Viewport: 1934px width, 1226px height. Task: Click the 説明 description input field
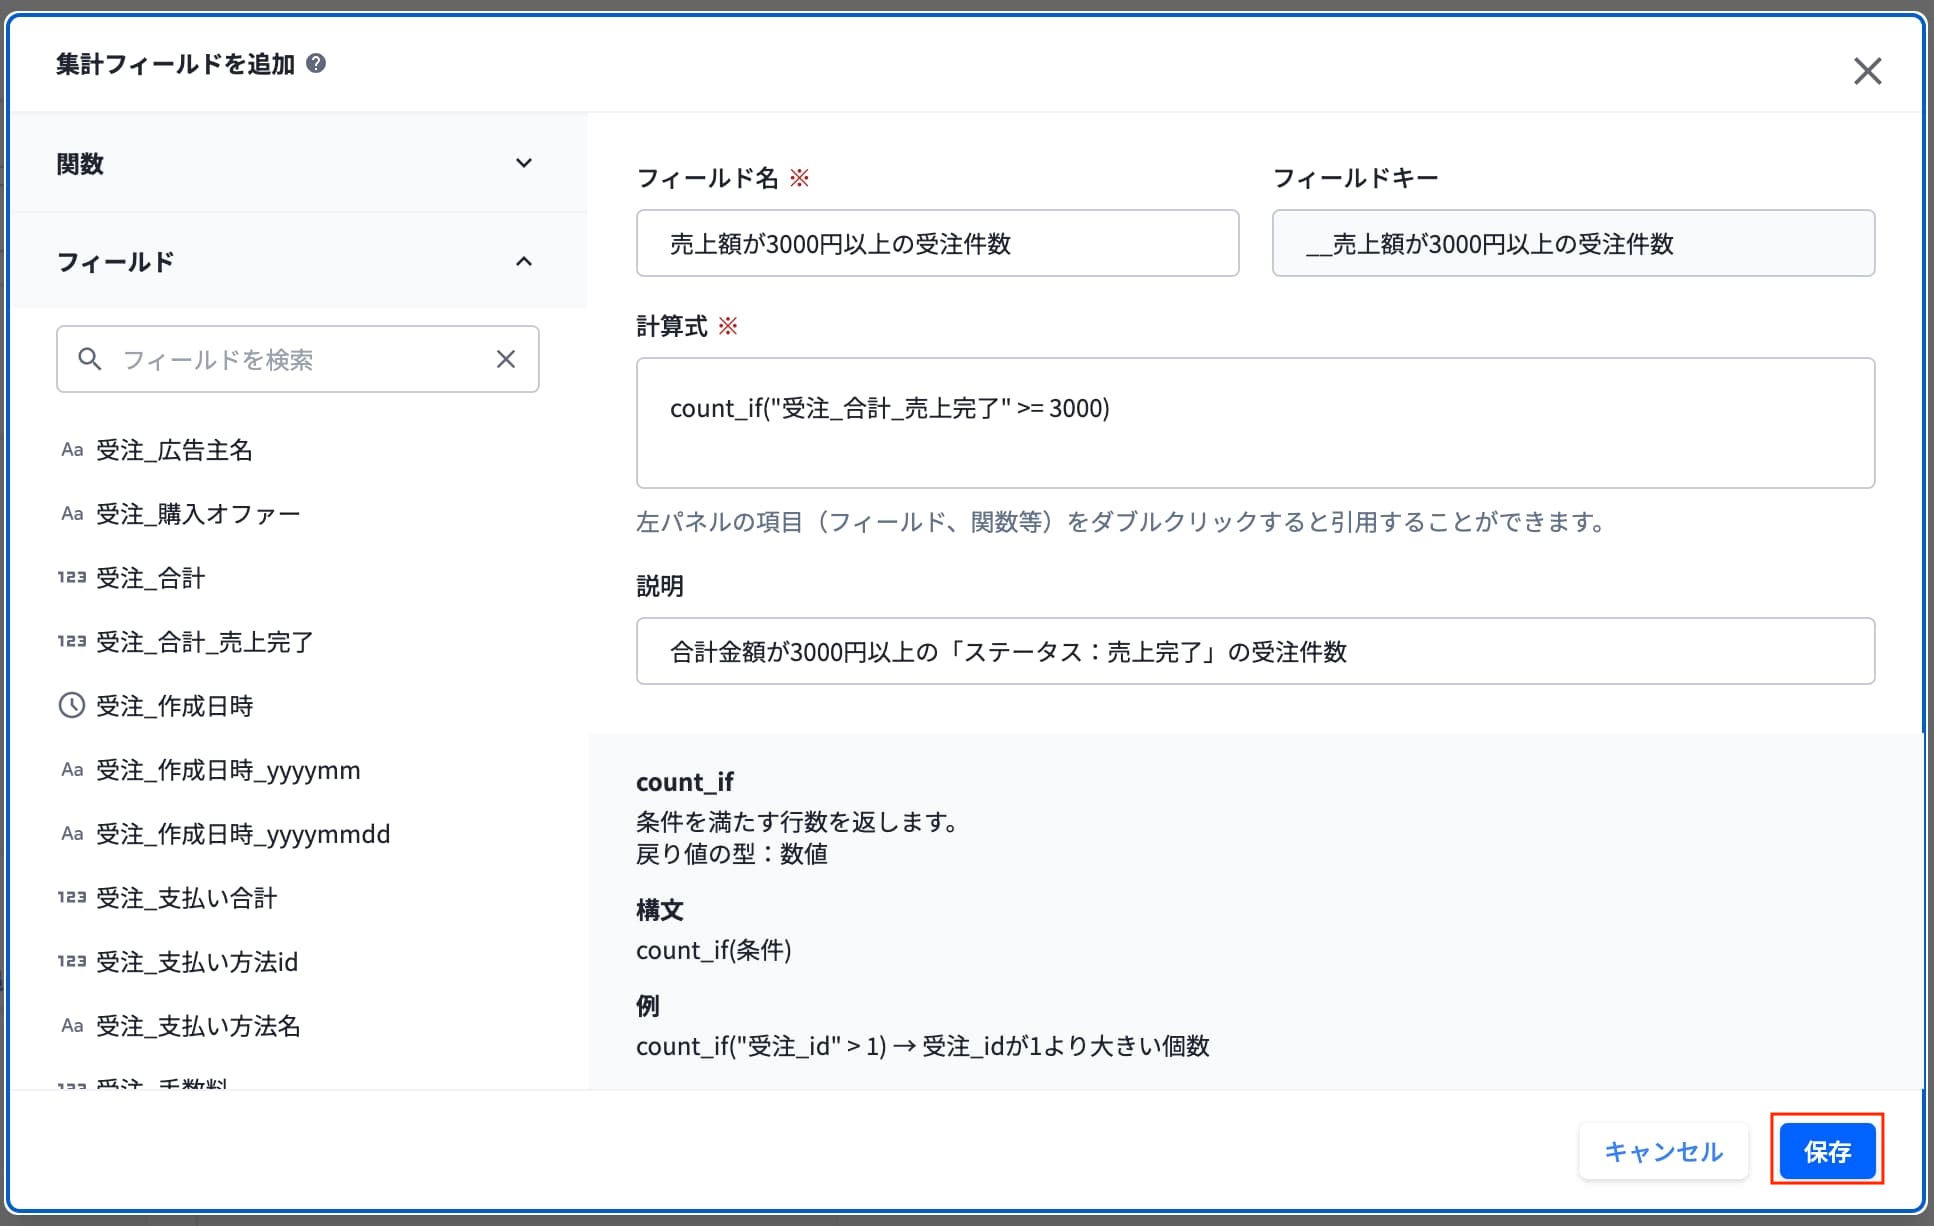tap(1255, 651)
